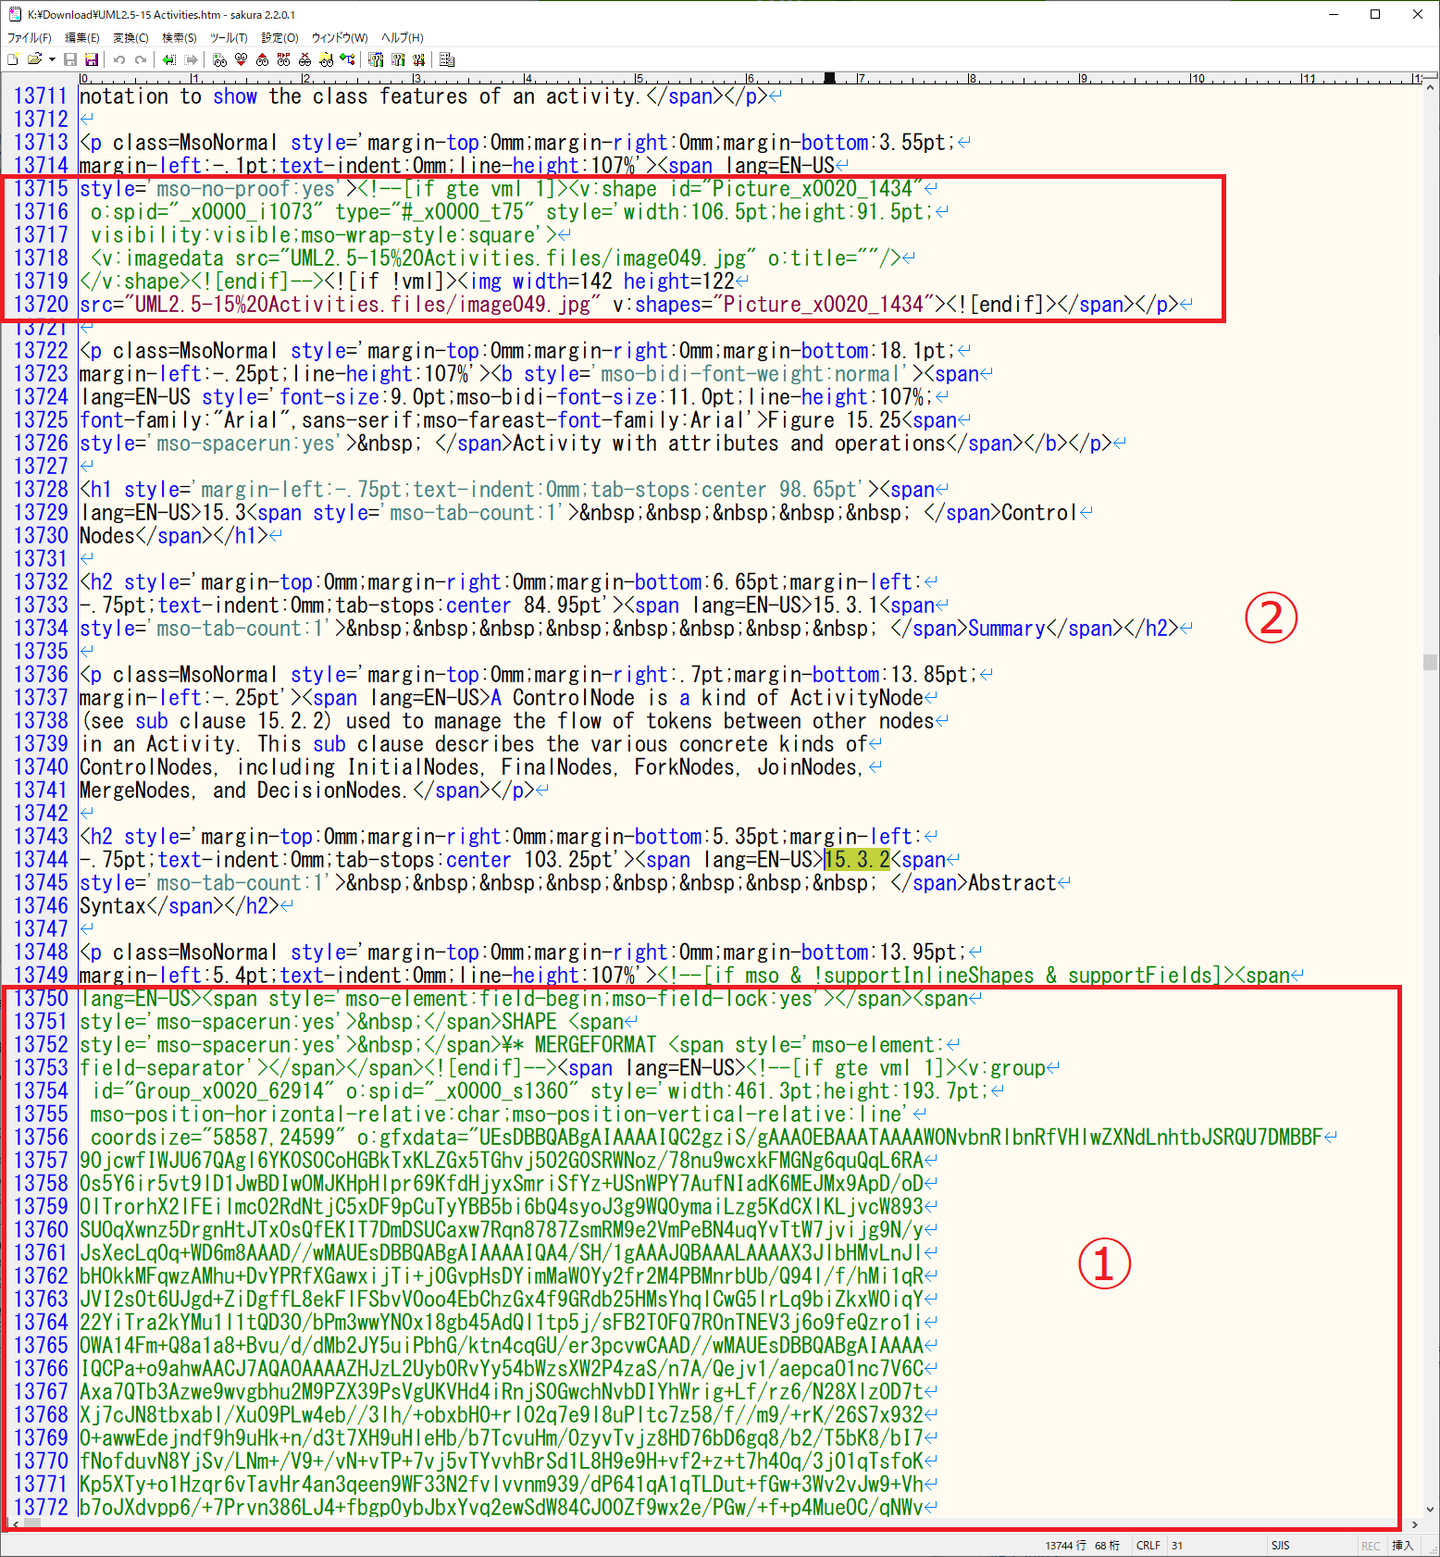Viewport: 1440px width, 1557px height.
Task: Click the horizontal scrollbar right arrow
Action: click(1414, 1525)
